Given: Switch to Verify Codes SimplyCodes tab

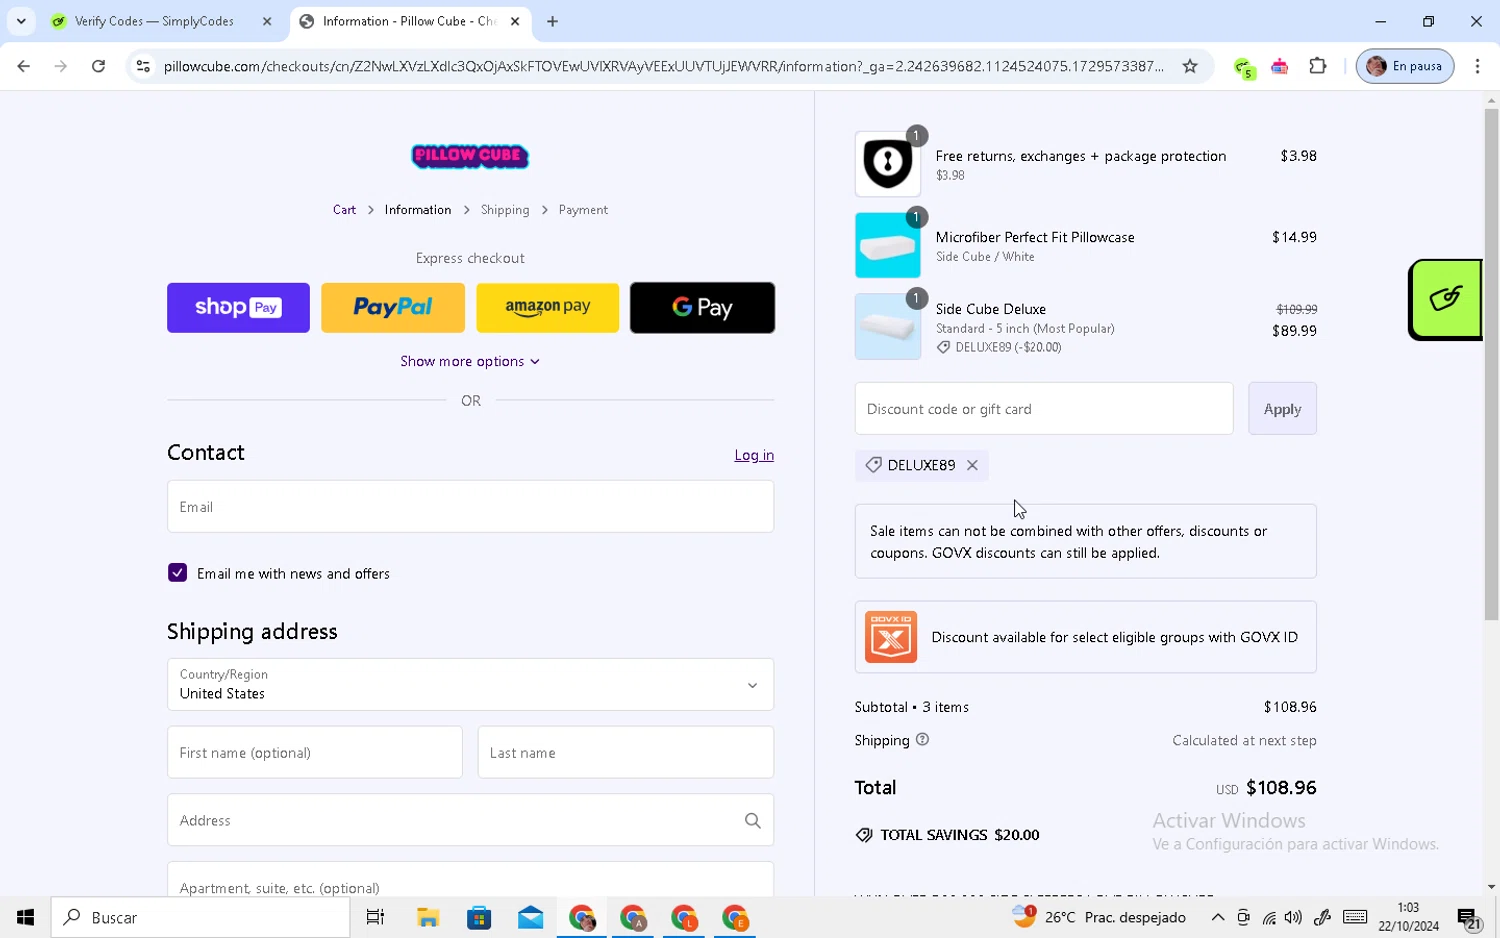Looking at the screenshot, I should (154, 21).
